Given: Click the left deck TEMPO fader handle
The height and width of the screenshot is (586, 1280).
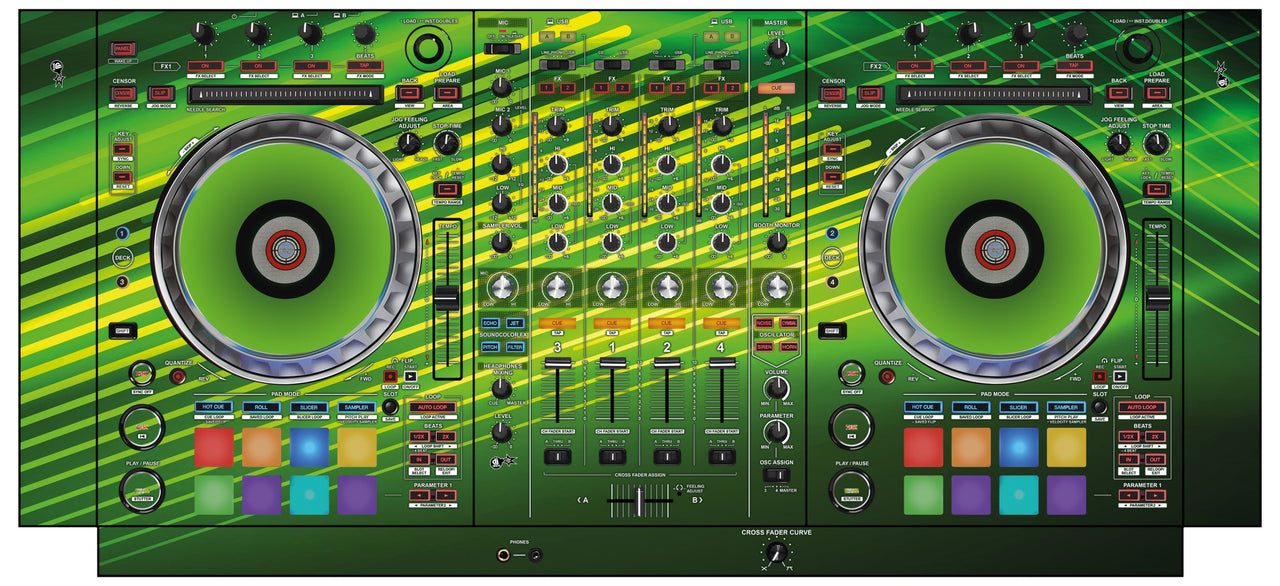Looking at the screenshot, I should click(x=446, y=297).
